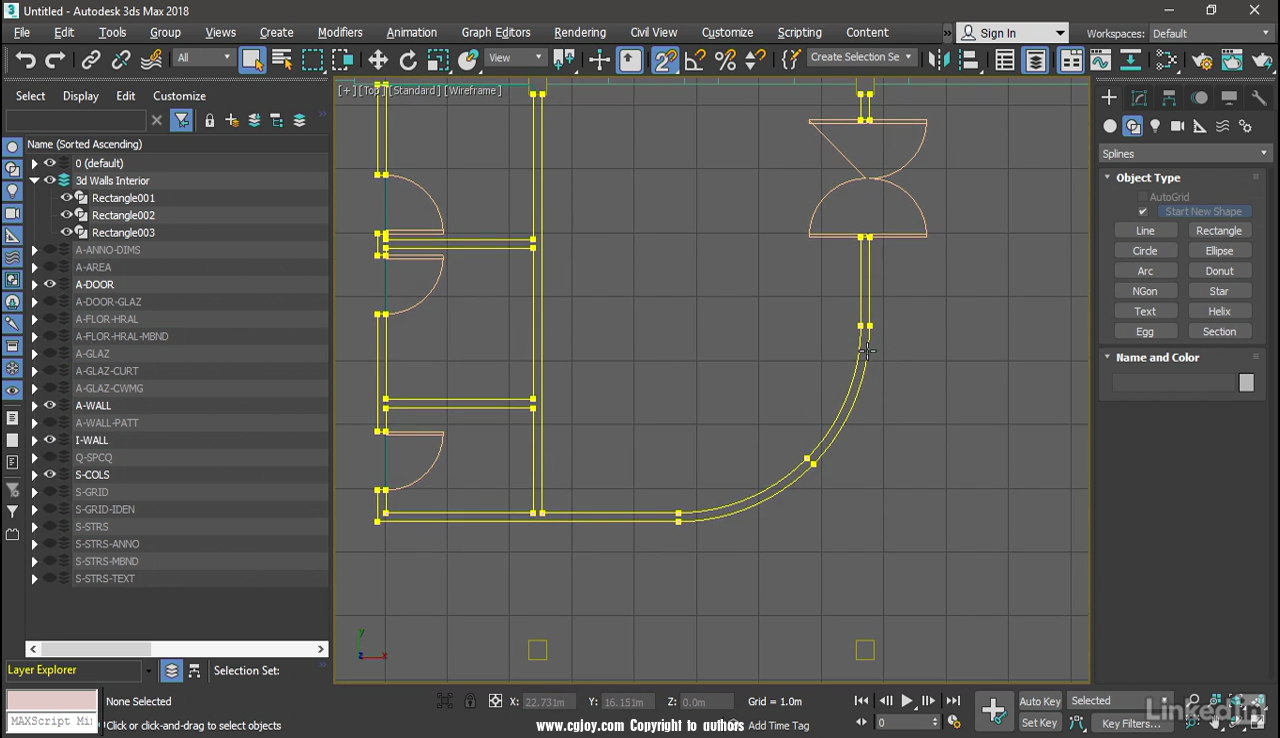This screenshot has height=738, width=1280.
Task: Open the Modifiers menu
Action: pyautogui.click(x=340, y=32)
